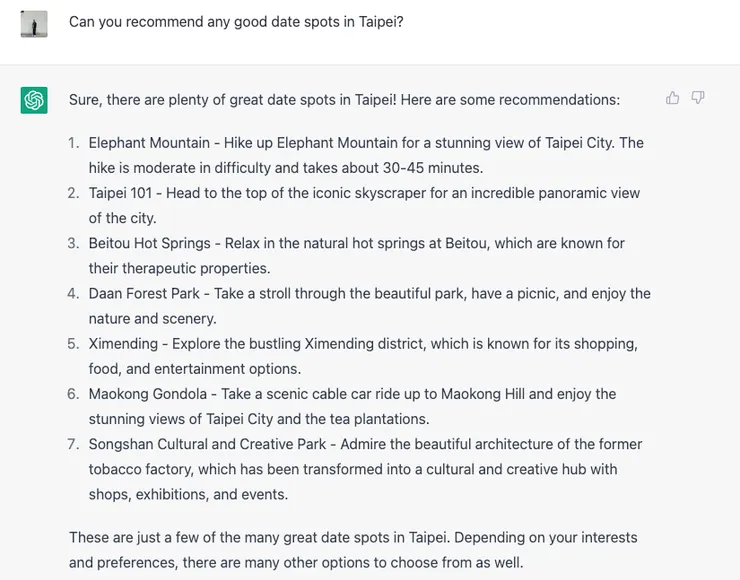740x580 pixels.
Task: Click the words "tobacco factory" in item seven
Action: point(140,469)
